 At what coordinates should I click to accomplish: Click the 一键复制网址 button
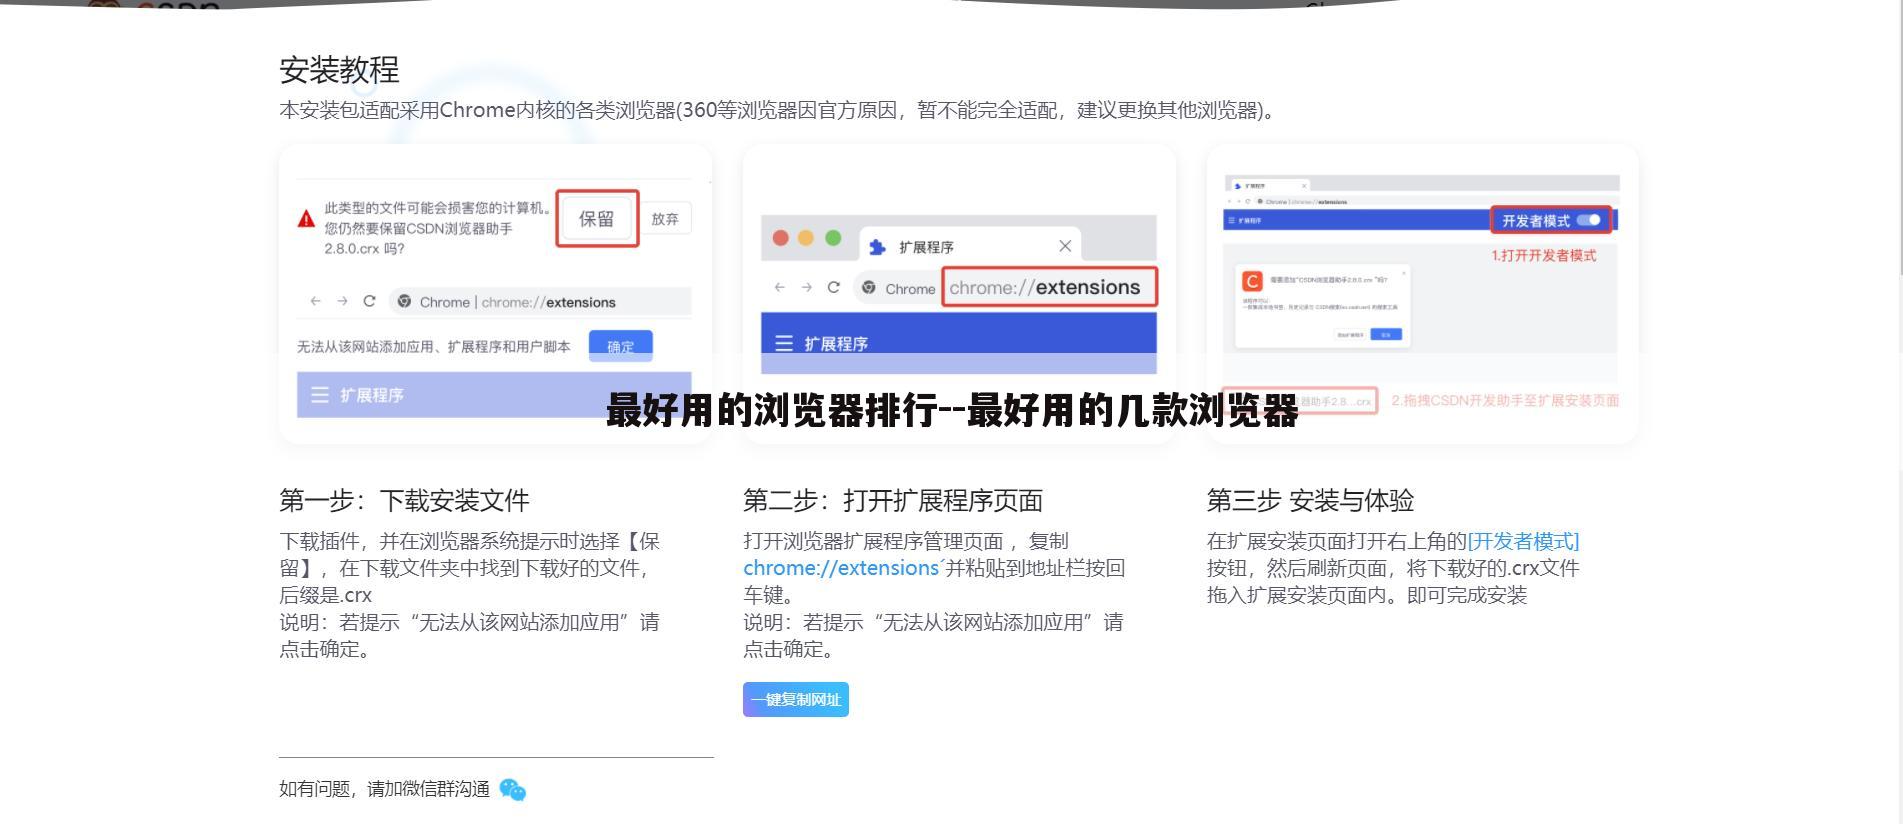795,699
